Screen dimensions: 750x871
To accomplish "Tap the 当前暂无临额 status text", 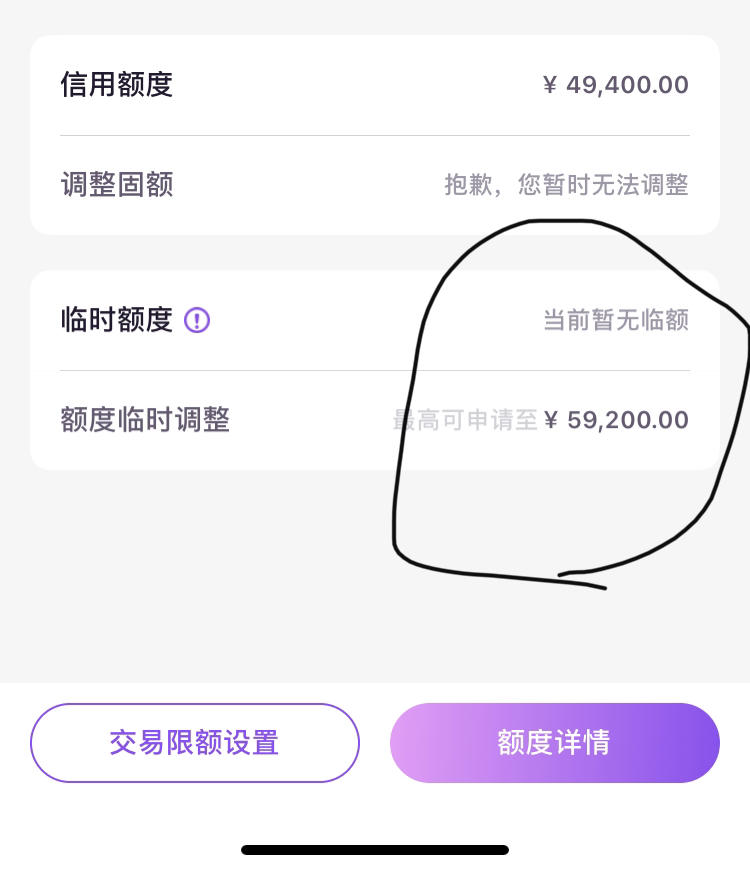I will tap(616, 320).
